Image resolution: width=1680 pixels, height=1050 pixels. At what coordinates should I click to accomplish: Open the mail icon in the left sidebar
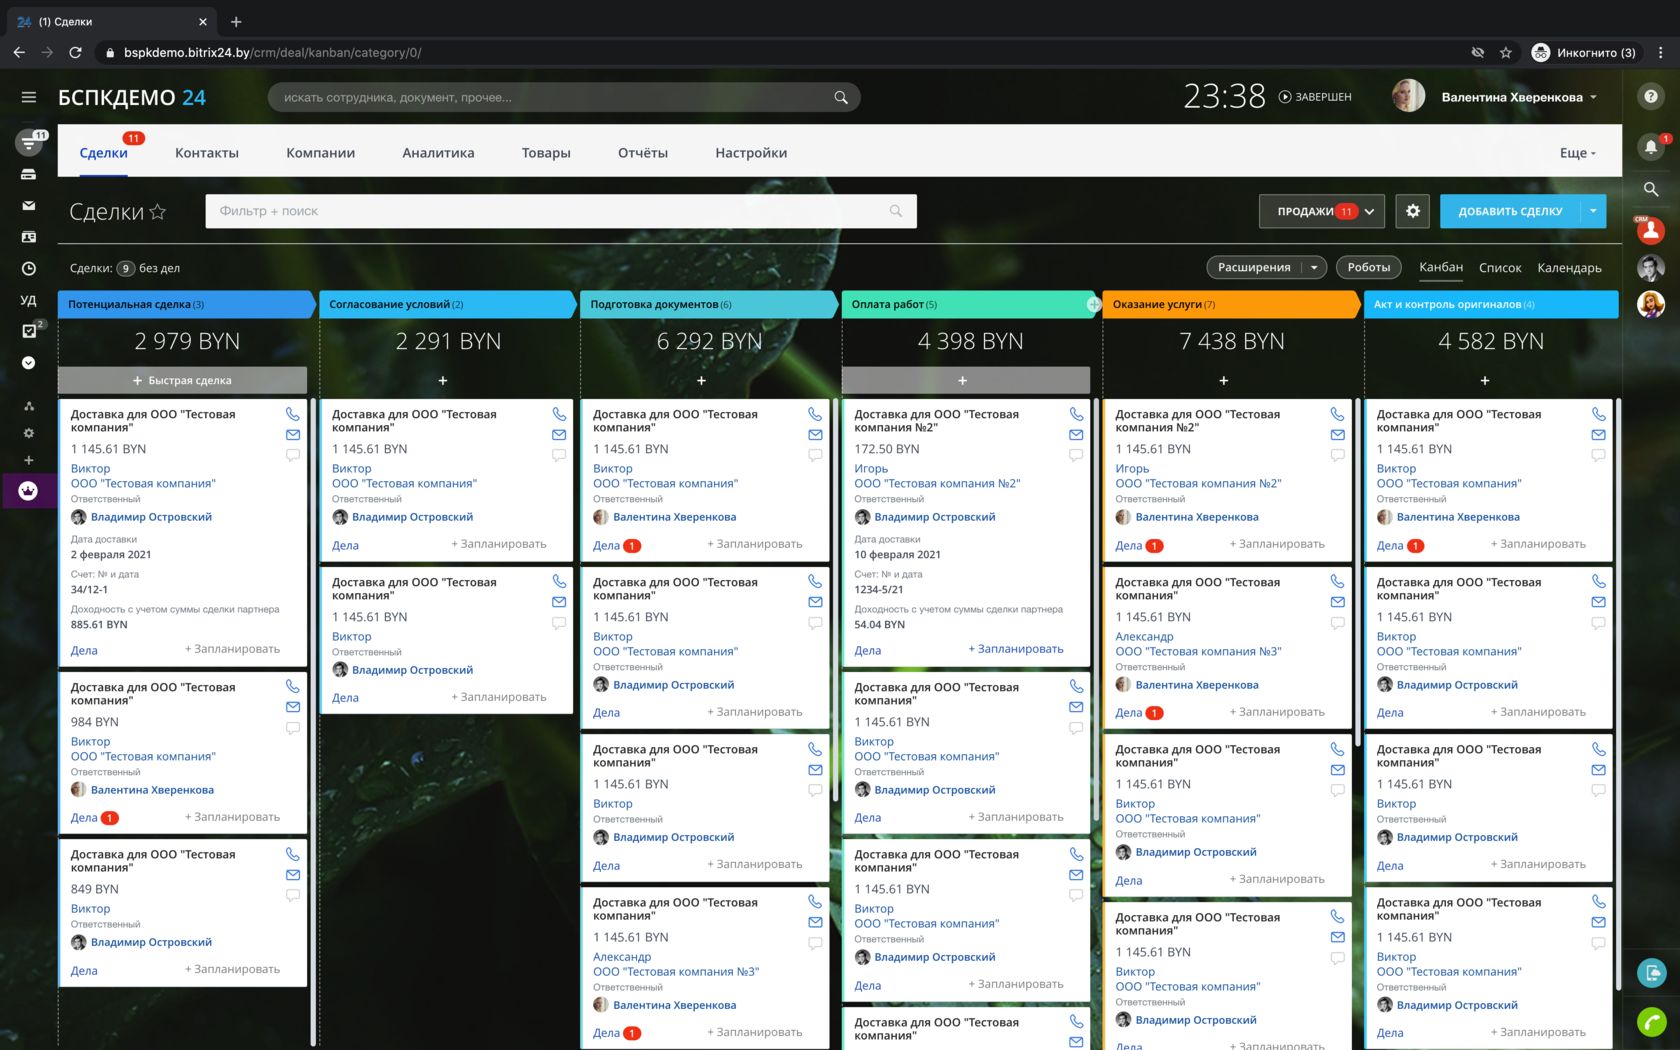(x=28, y=206)
